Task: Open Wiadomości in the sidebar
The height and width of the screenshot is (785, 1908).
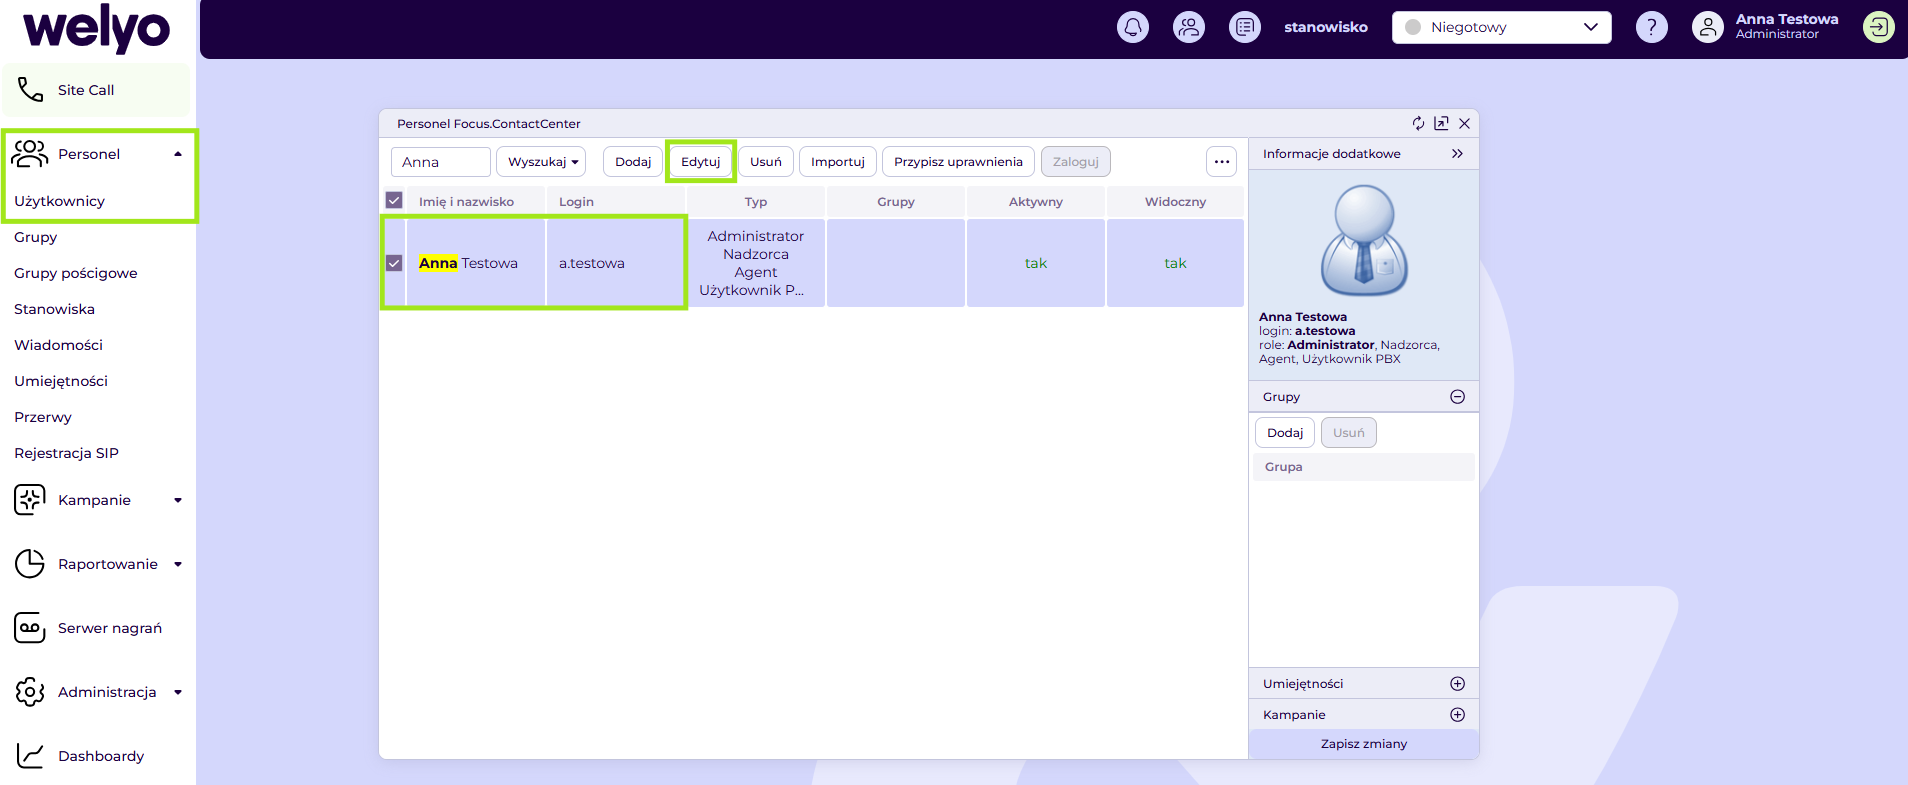Action: click(x=59, y=345)
